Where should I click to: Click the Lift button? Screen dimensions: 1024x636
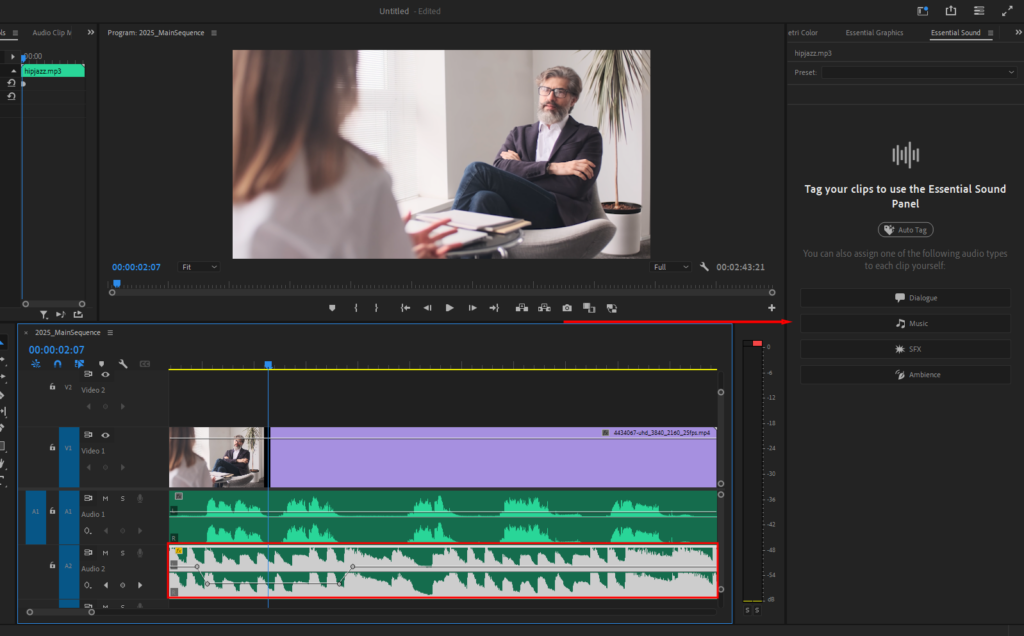[522, 308]
